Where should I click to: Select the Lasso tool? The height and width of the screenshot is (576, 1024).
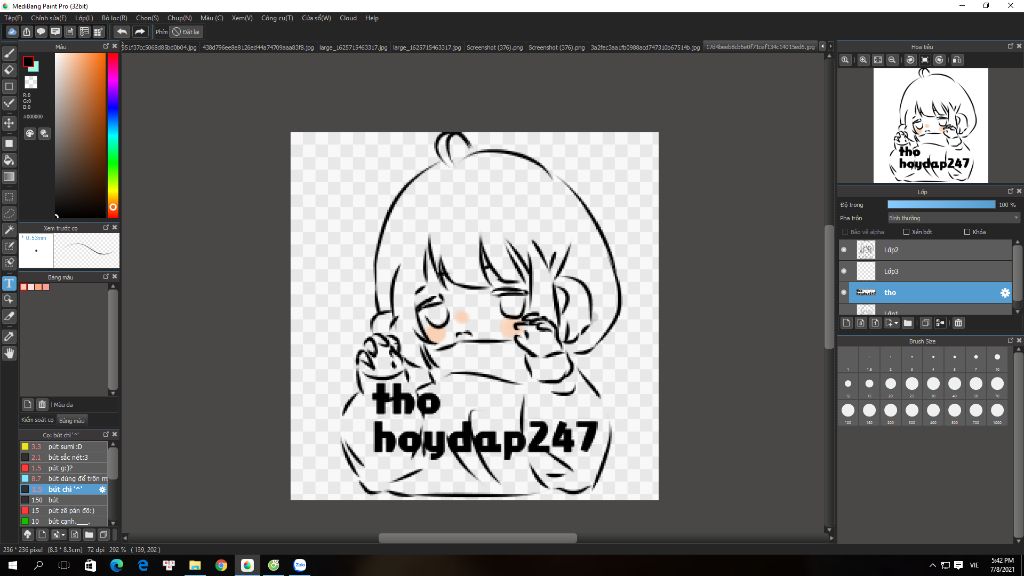coord(9,213)
